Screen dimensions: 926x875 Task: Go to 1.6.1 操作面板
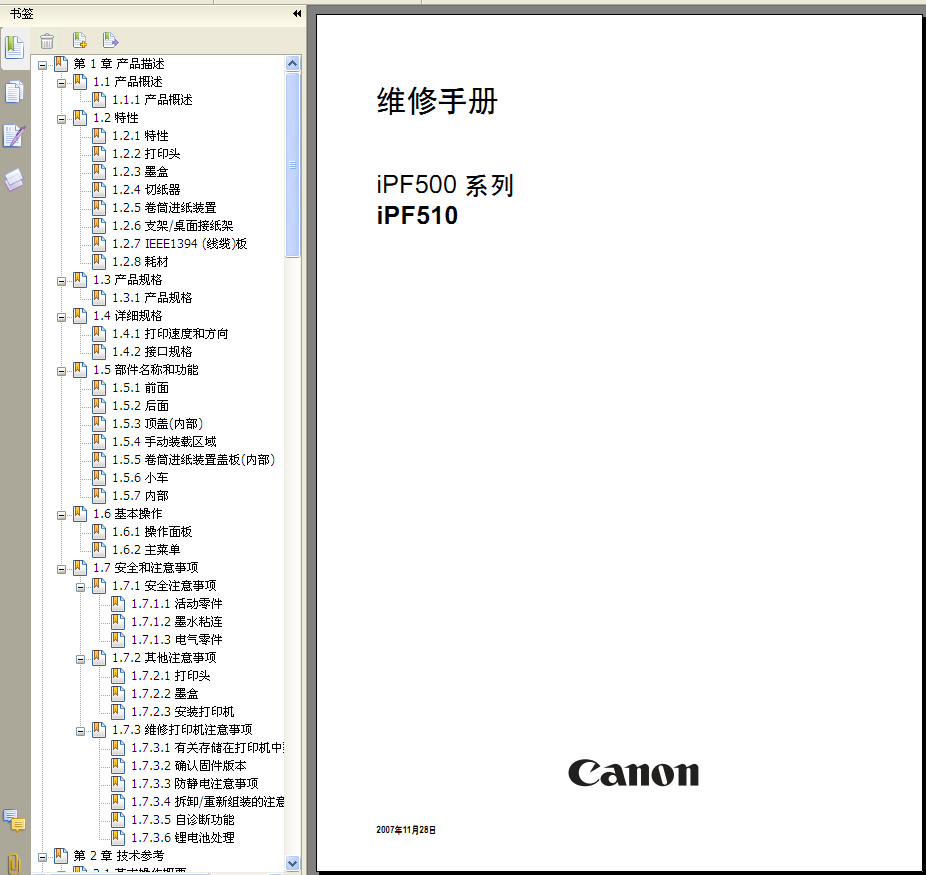(x=152, y=532)
